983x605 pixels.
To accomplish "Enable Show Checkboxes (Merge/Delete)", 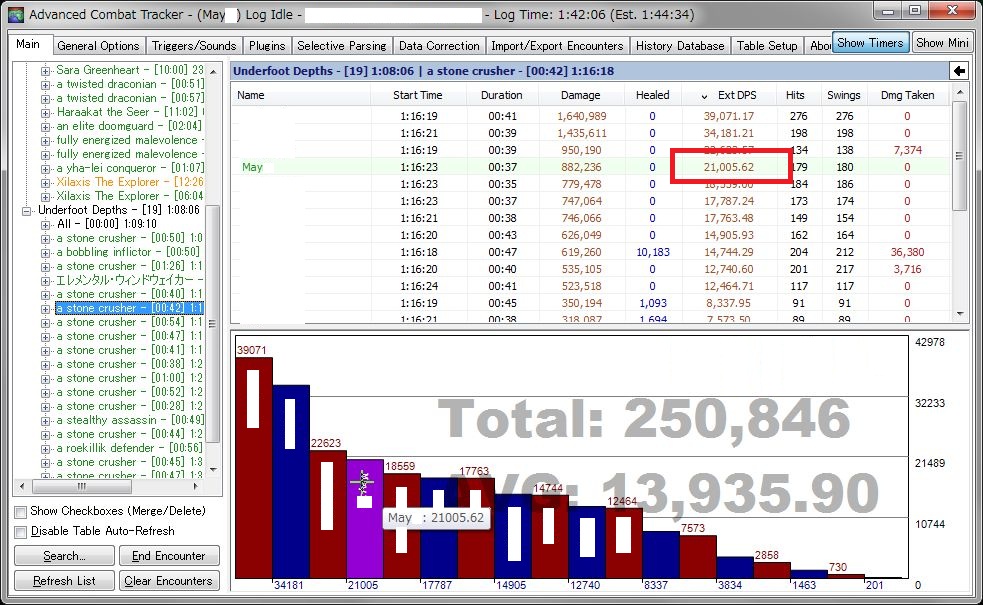I will point(21,512).
